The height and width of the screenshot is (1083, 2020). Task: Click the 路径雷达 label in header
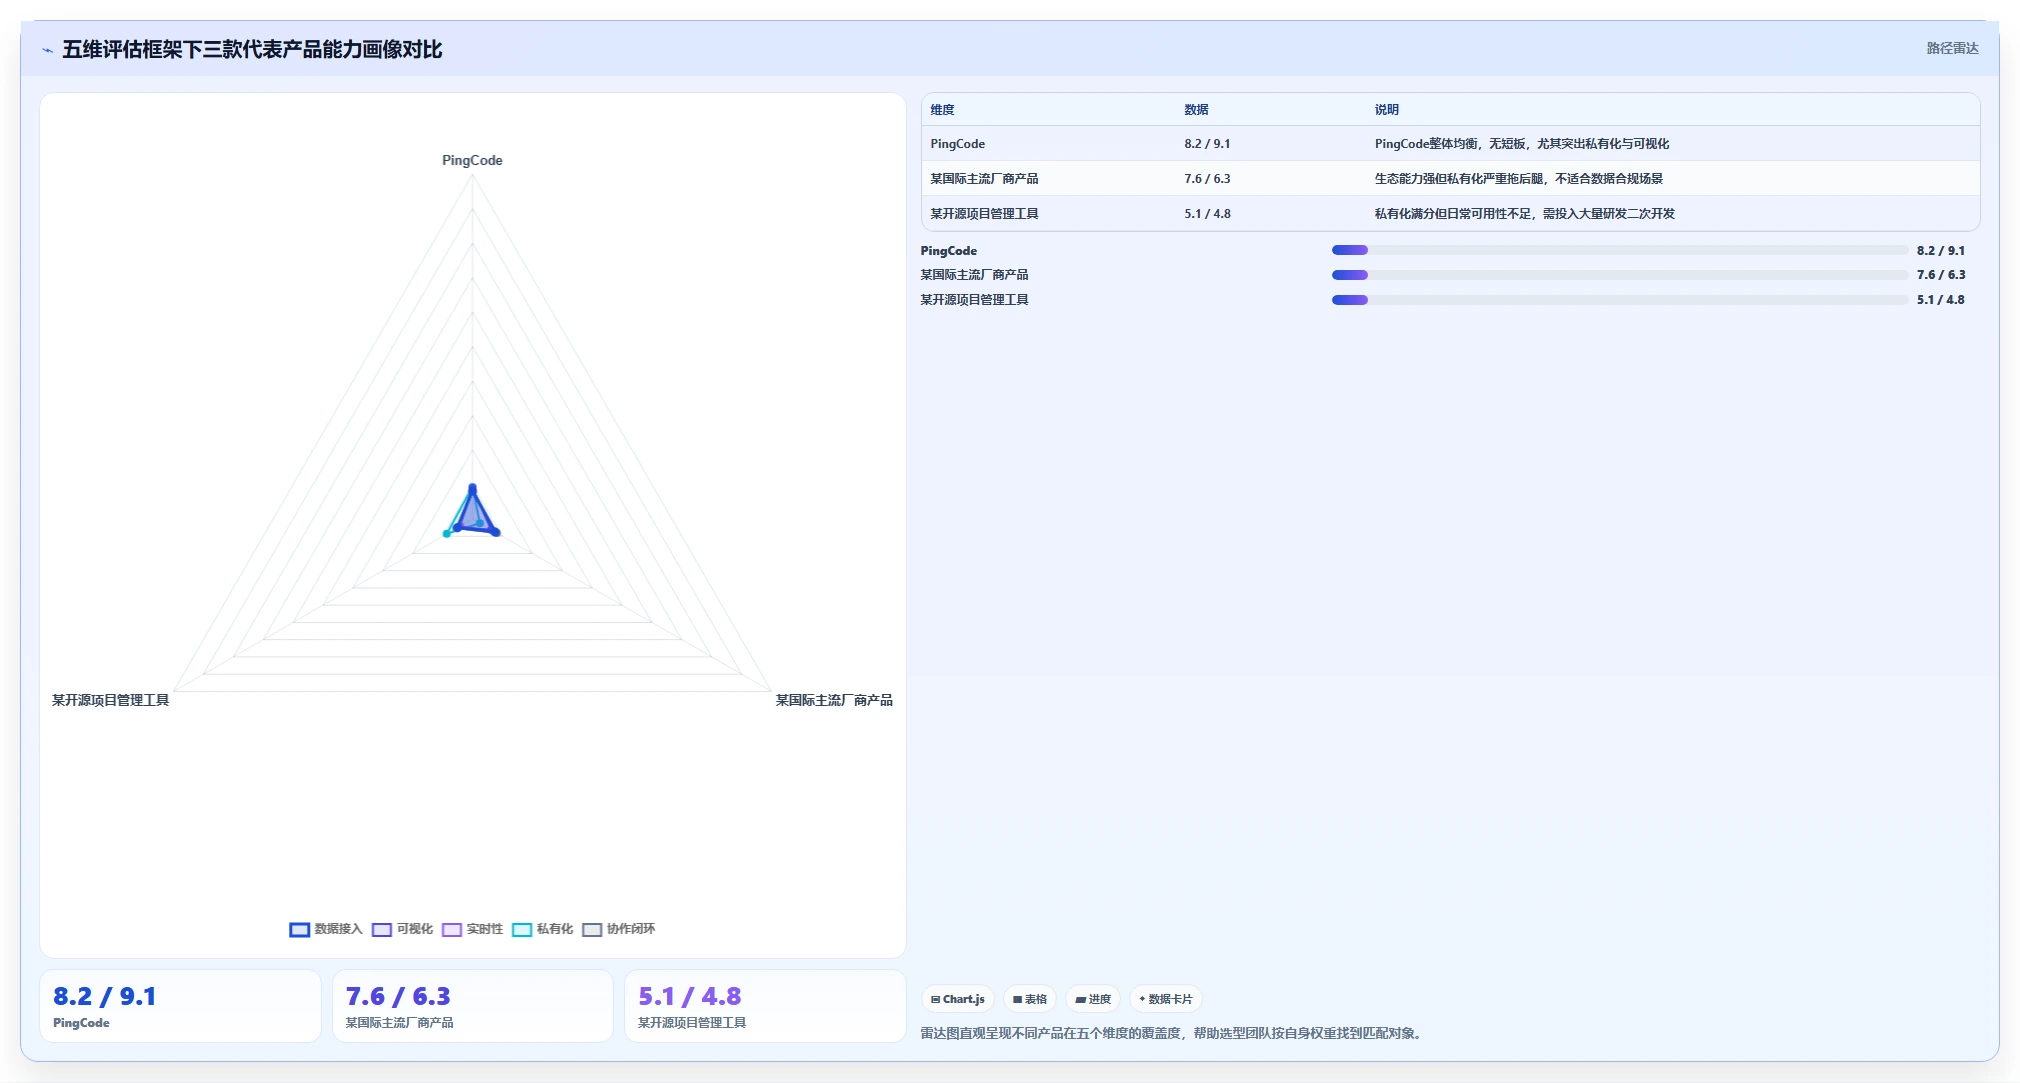[x=1952, y=48]
